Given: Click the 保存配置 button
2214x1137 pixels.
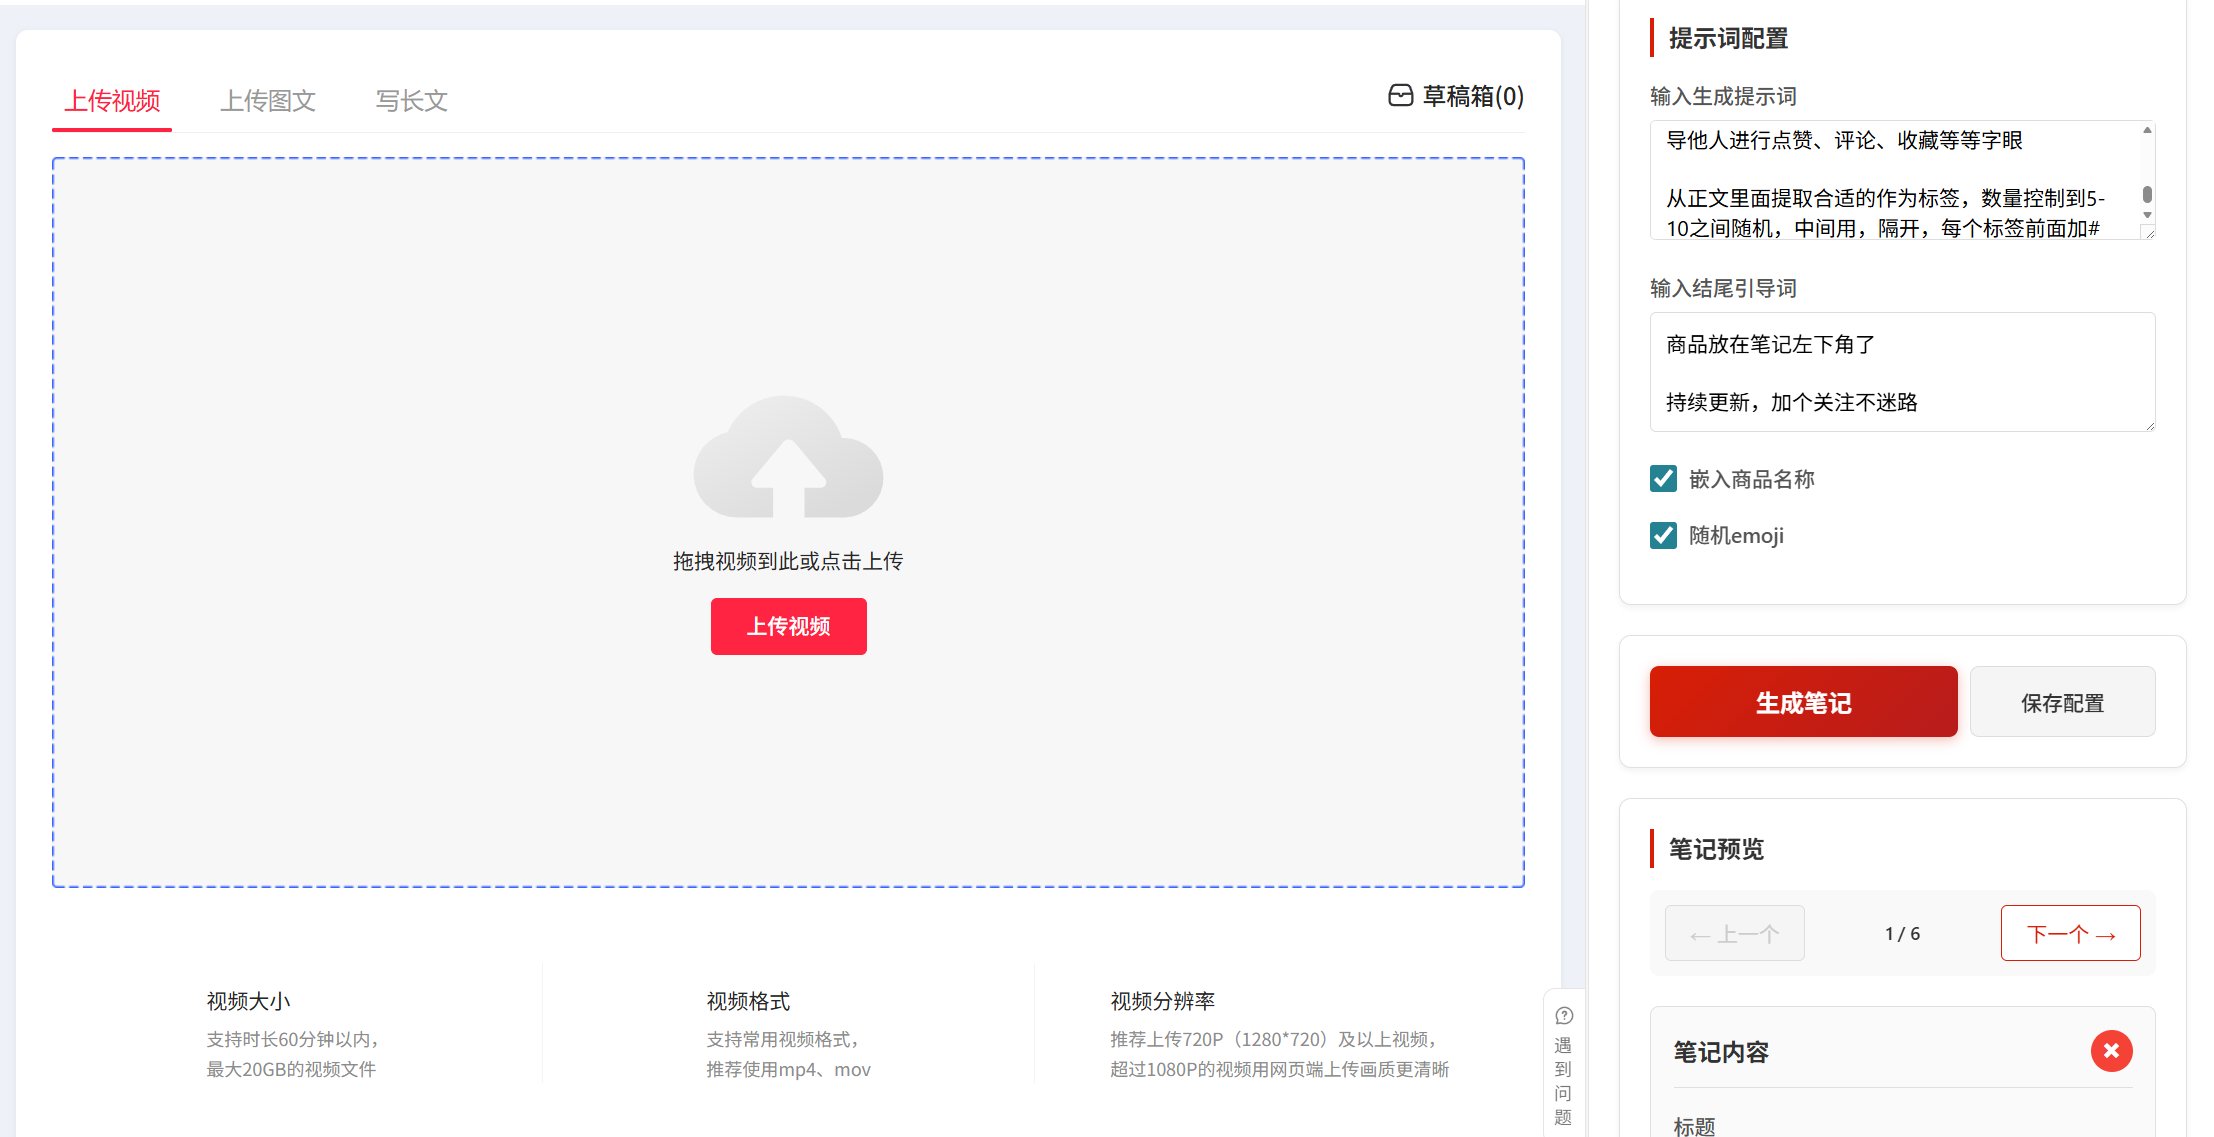Looking at the screenshot, I should point(2062,701).
